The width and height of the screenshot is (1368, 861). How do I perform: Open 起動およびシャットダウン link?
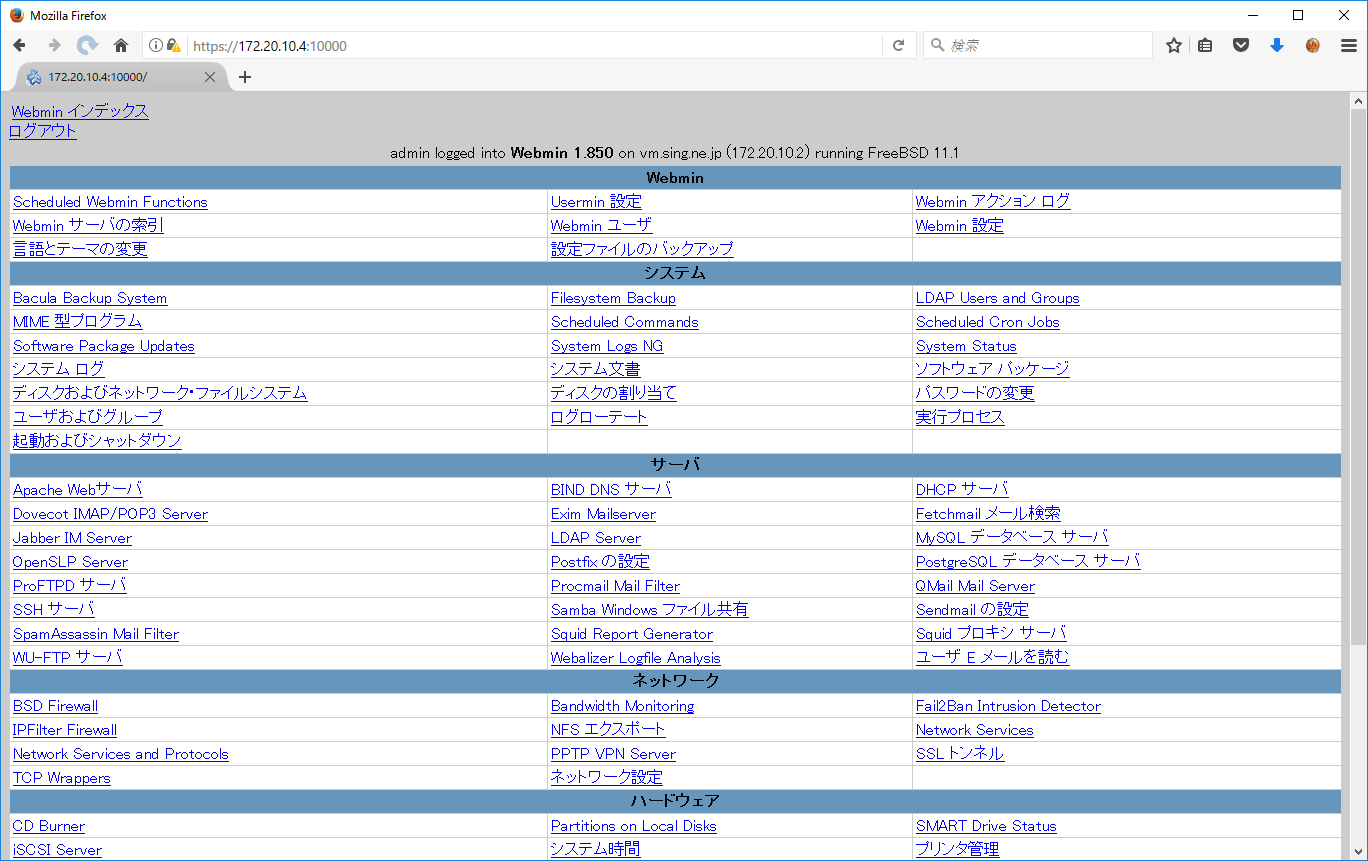coord(97,441)
